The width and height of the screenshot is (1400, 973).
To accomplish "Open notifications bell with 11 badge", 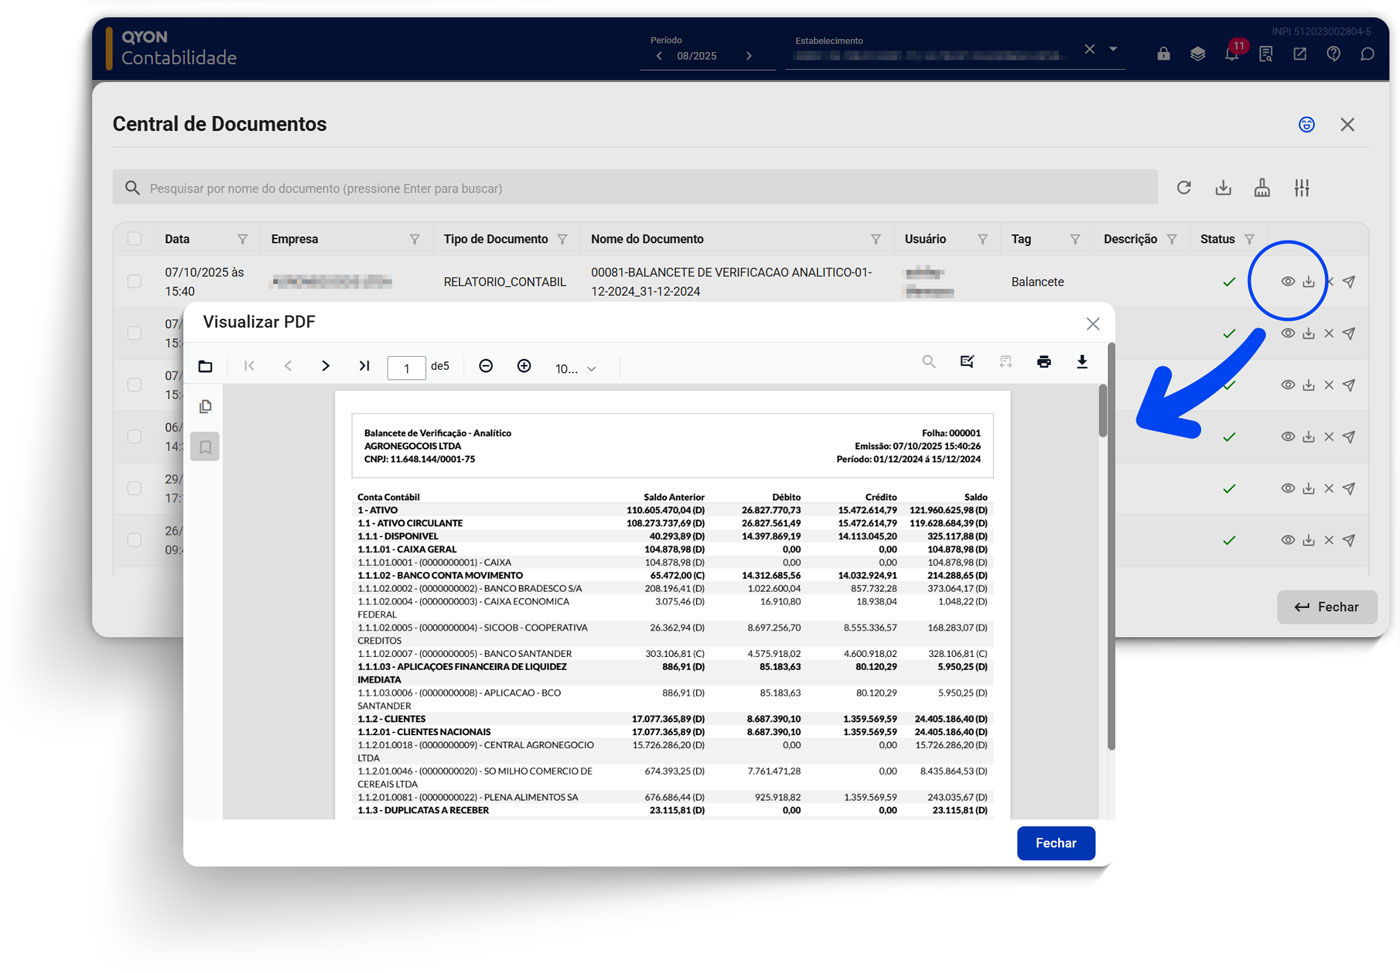I will point(1232,54).
